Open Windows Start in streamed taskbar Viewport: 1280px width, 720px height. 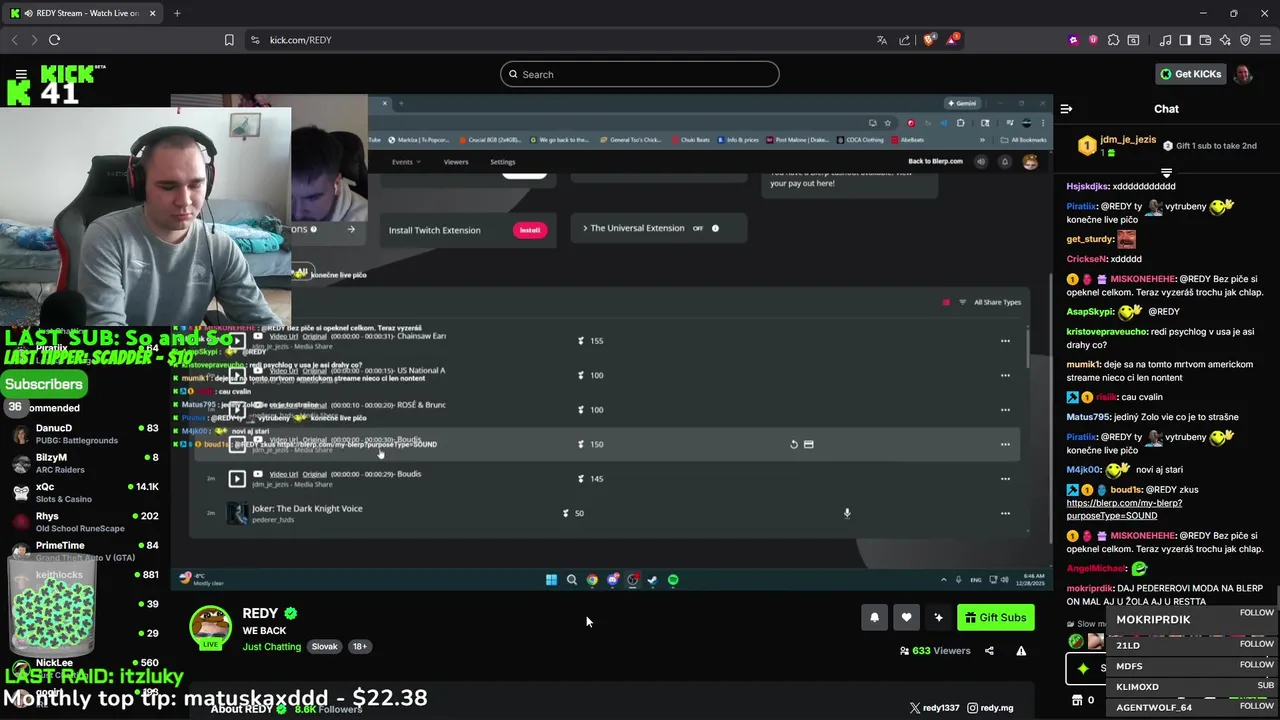pos(551,580)
